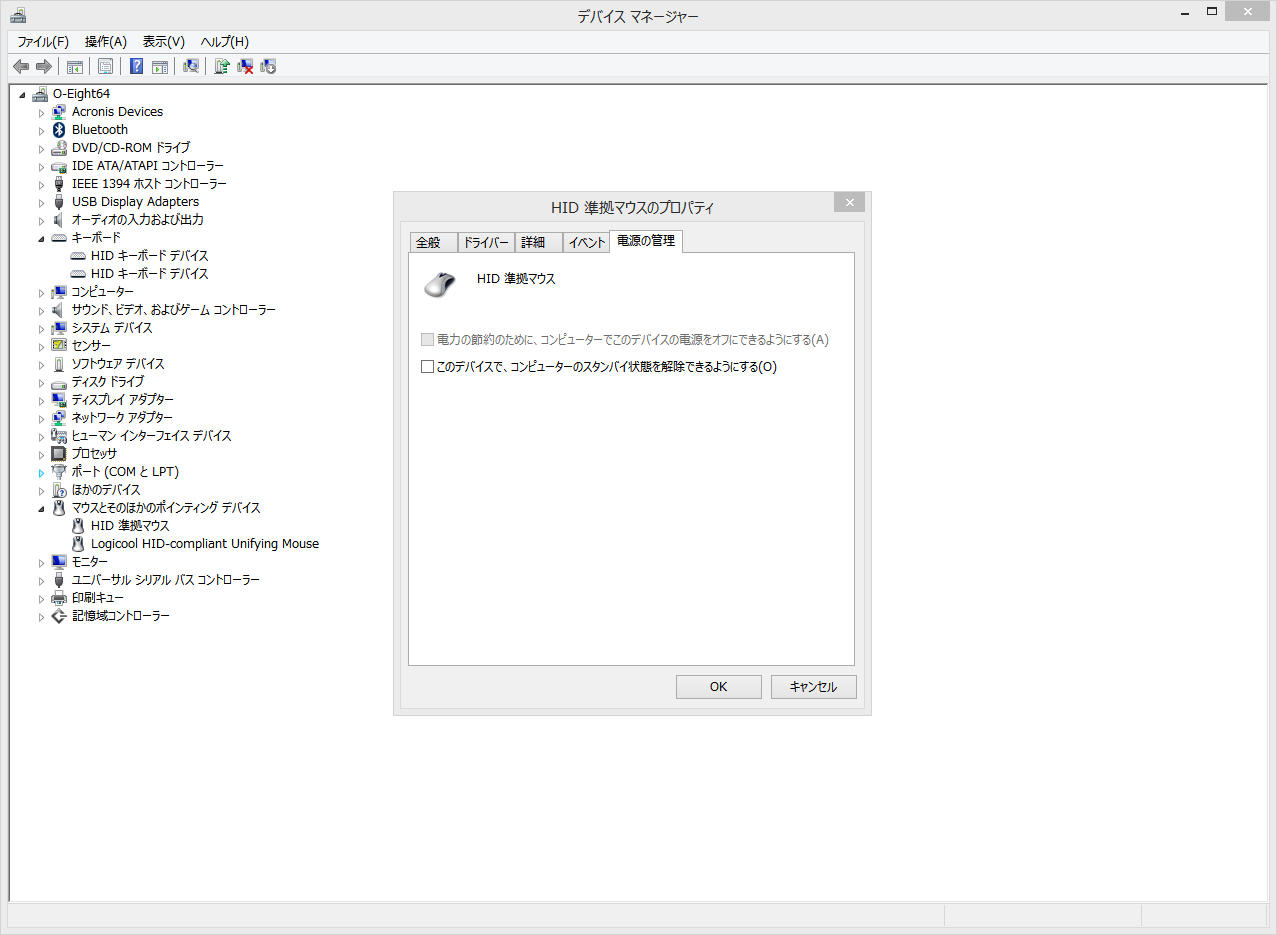The image size is (1277, 935).
Task: Select Logicool HID-compliant Unifying Mouse
Action: pos(204,544)
